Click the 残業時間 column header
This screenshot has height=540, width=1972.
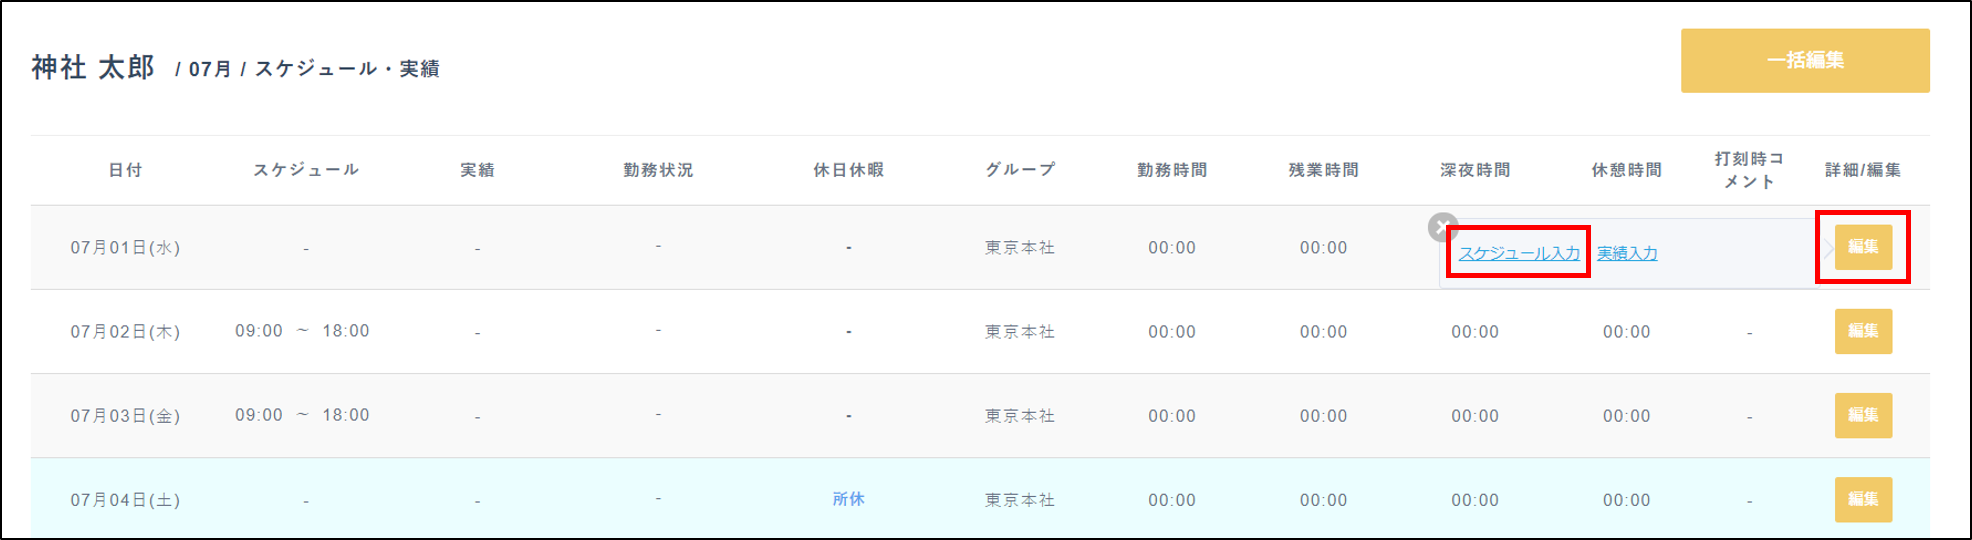pos(1323,170)
